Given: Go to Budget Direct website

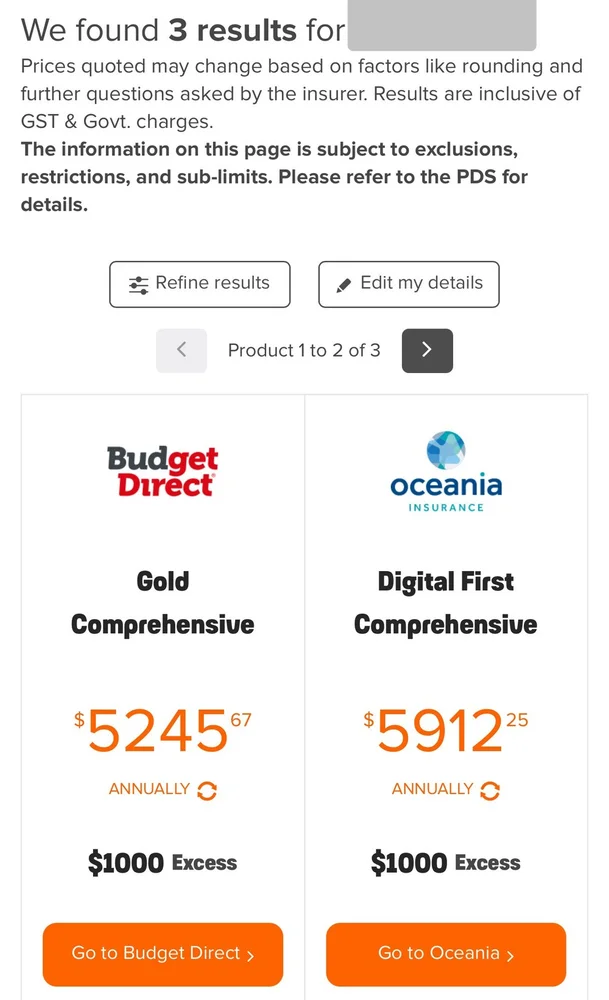Looking at the screenshot, I should click(x=163, y=954).
